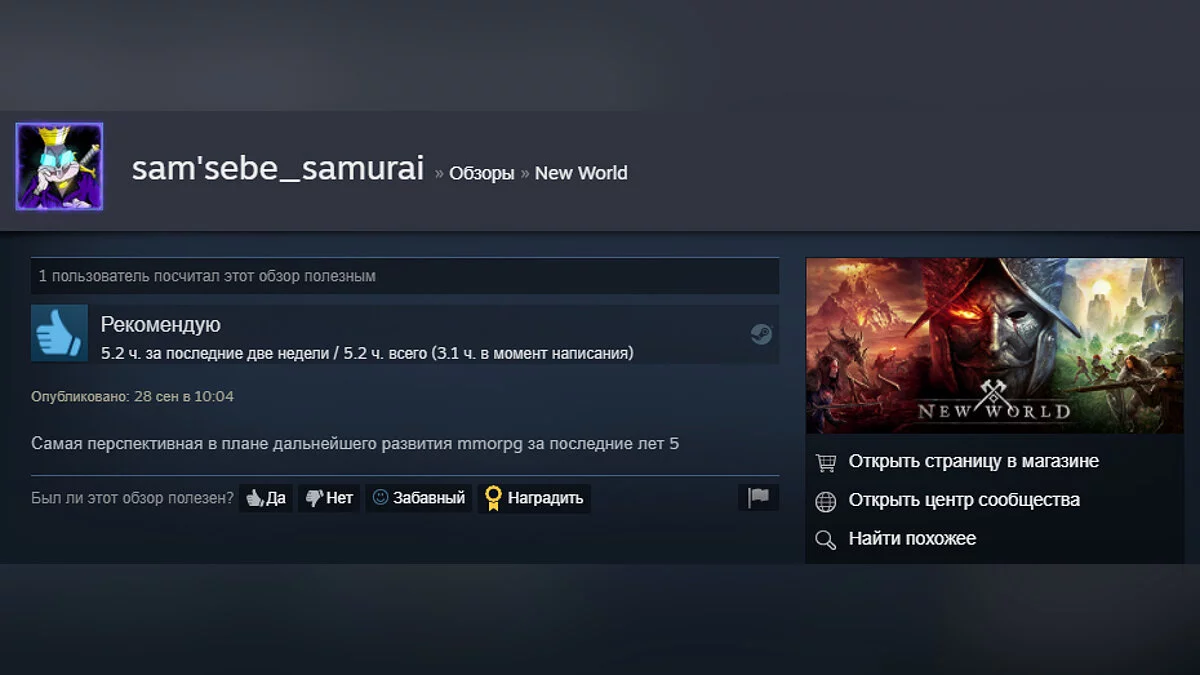This screenshot has width=1200, height=675.
Task: Click the Рекомендую review heading
Action: (x=161, y=325)
